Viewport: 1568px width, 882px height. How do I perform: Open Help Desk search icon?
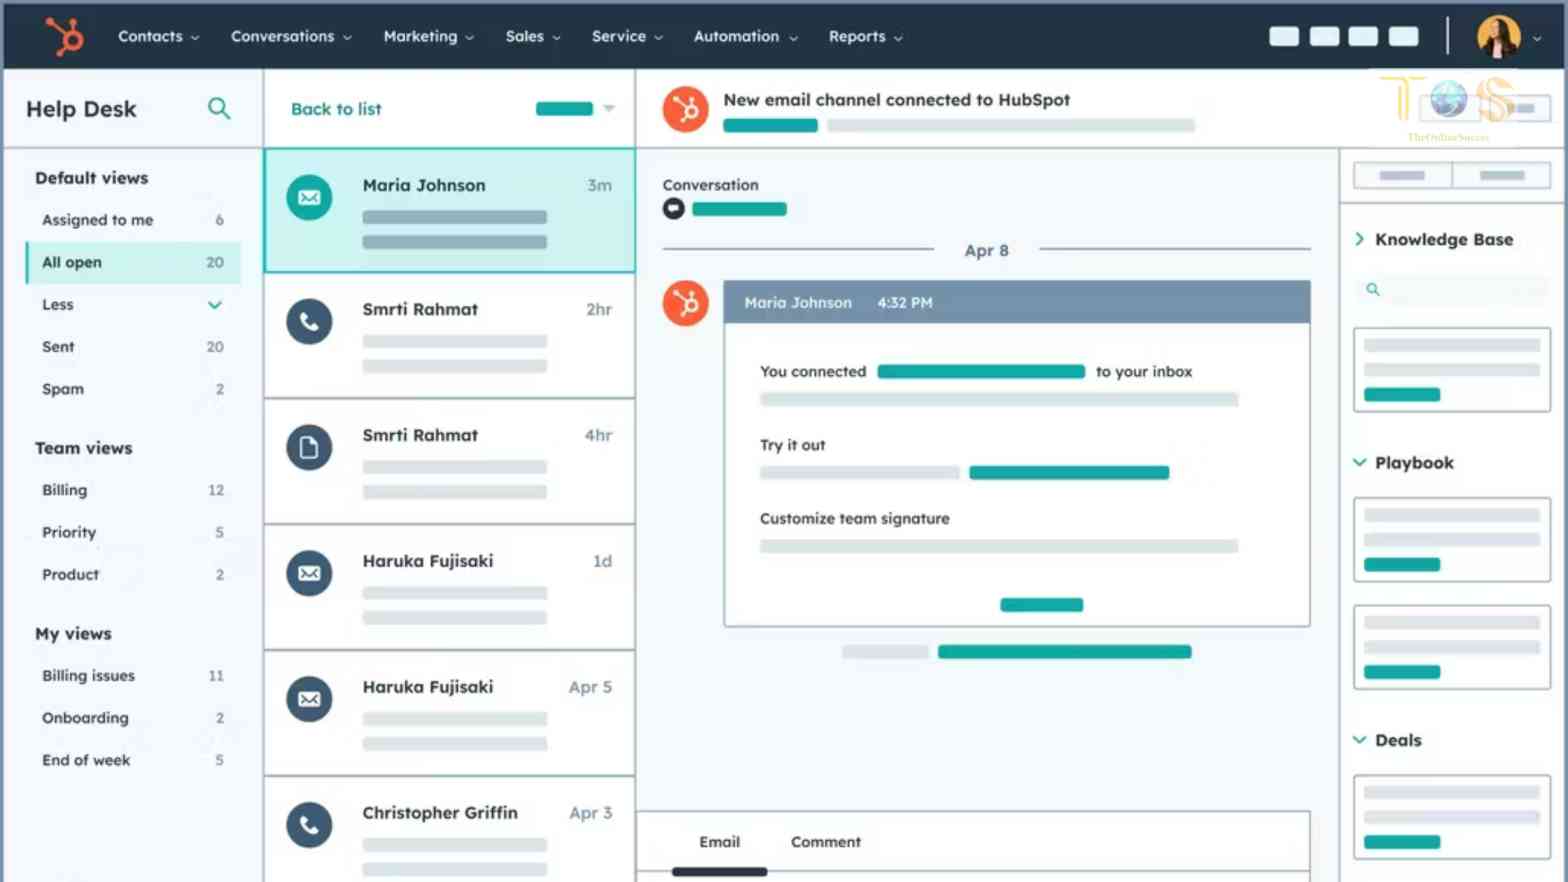coord(219,108)
